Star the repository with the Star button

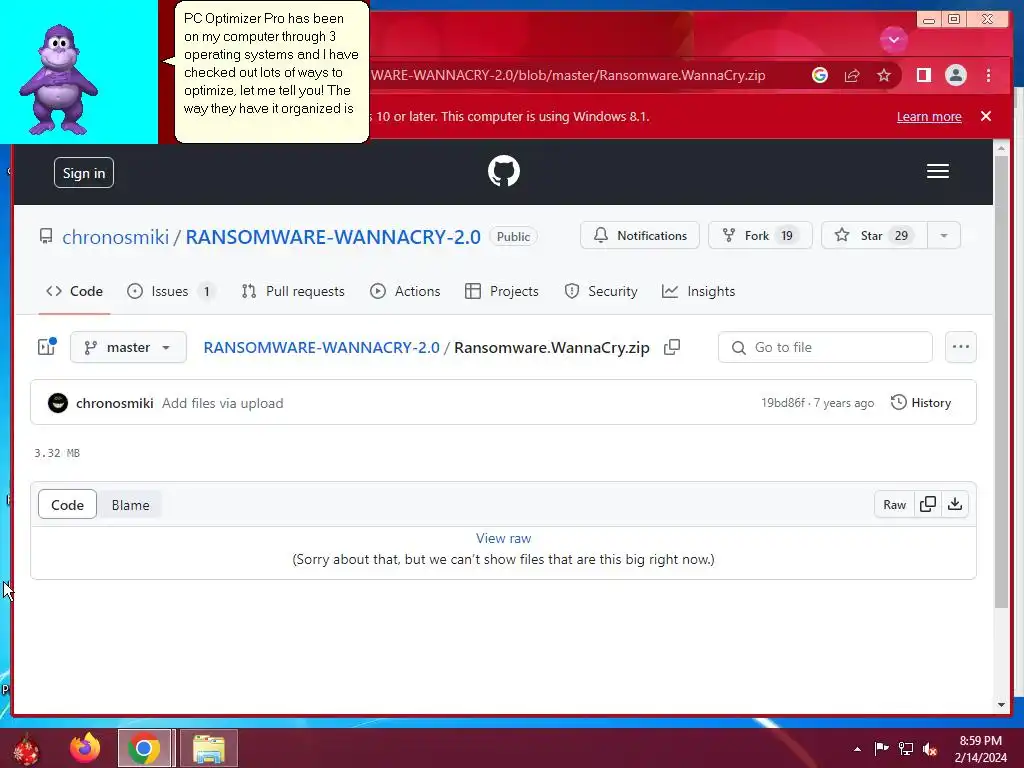pos(874,236)
